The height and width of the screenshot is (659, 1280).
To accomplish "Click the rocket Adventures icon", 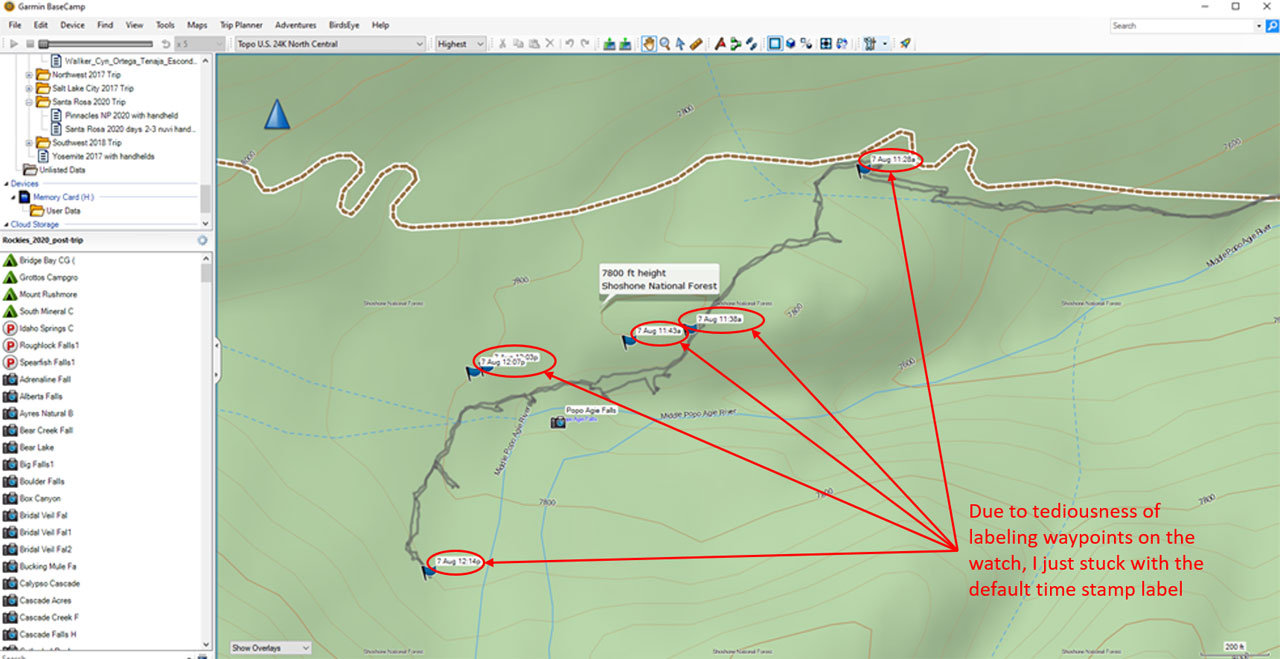I will pyautogui.click(x=905, y=44).
